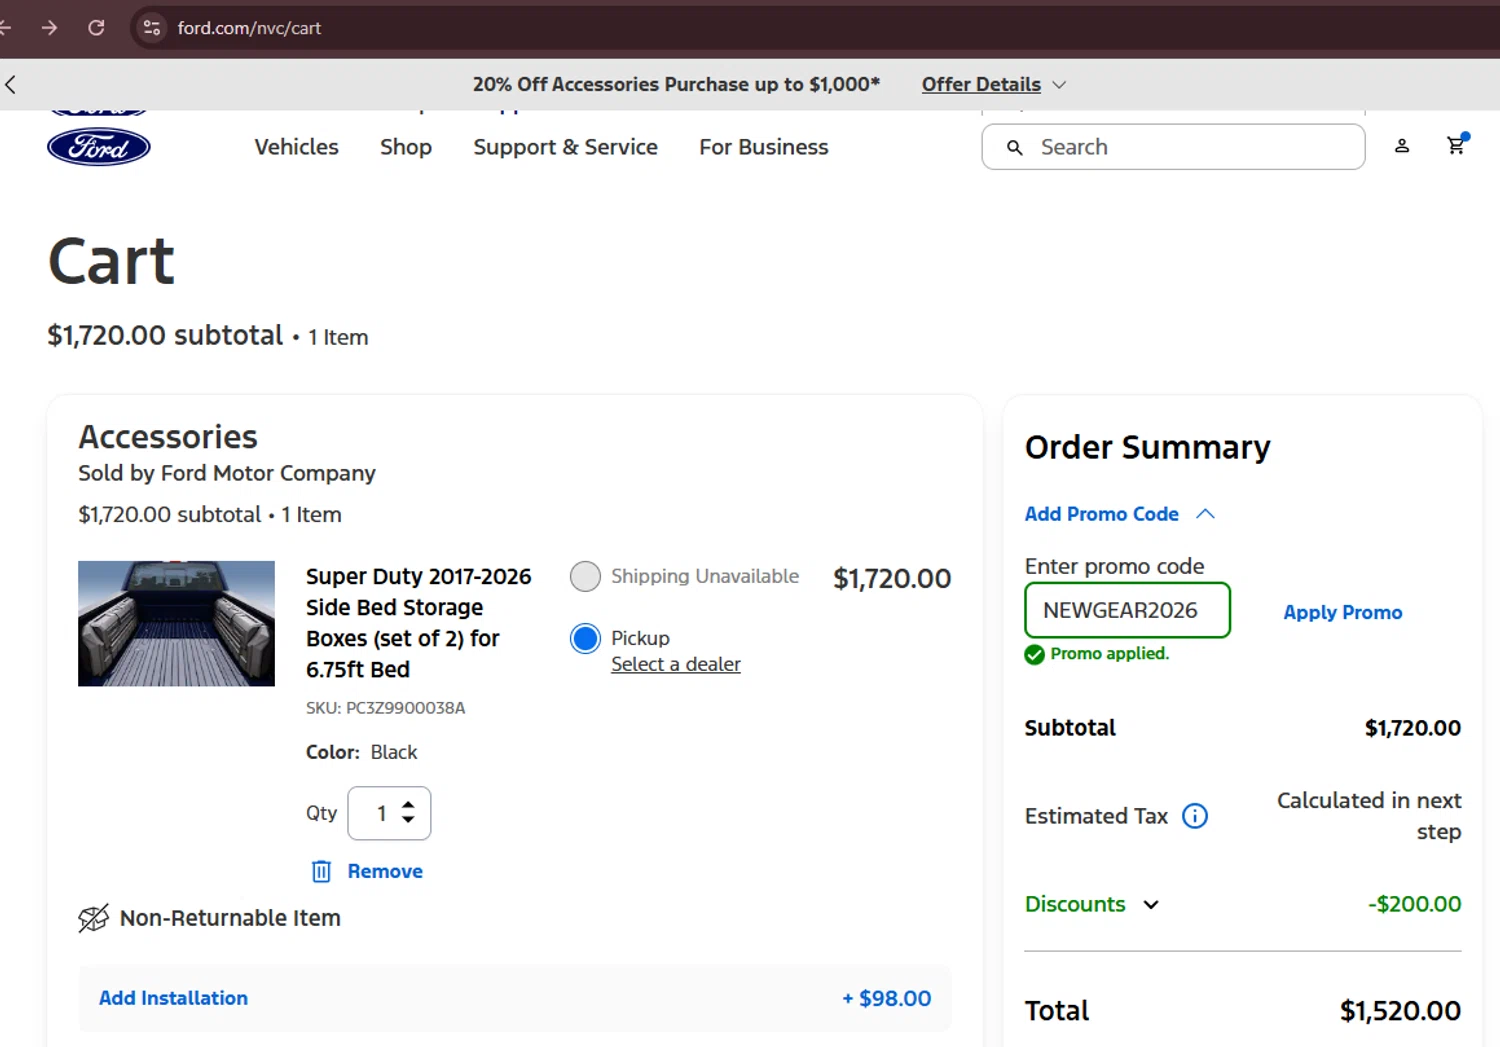Screen dimensions: 1500x1047
Task: Click the search magnifier icon
Action: (1014, 148)
